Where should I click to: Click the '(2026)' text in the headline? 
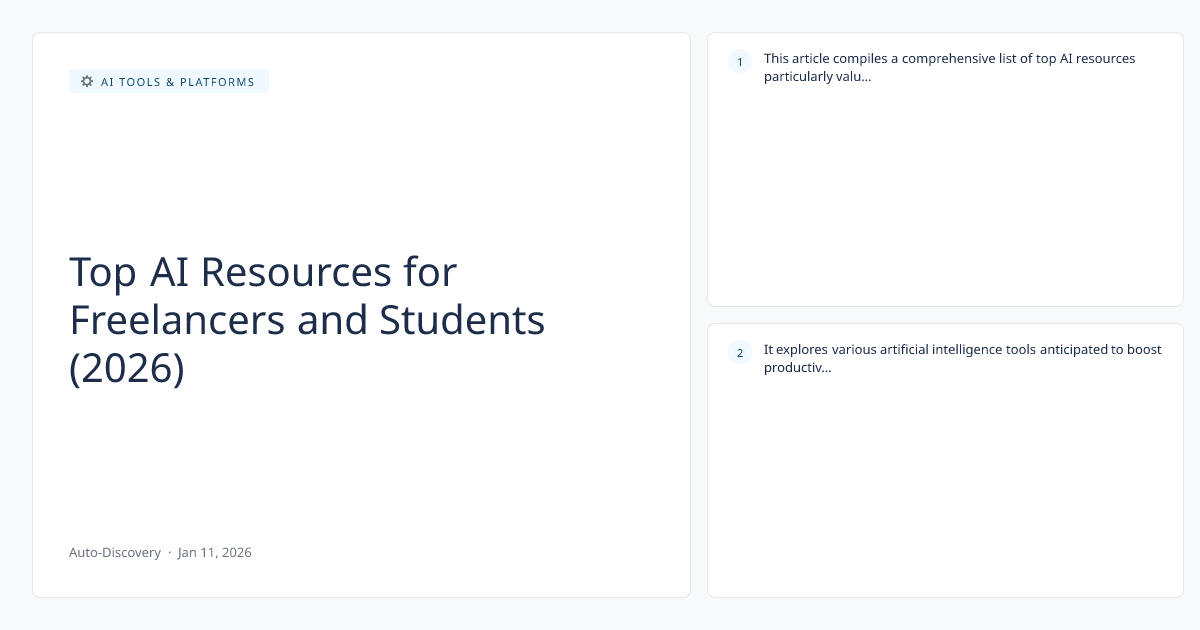coord(127,368)
